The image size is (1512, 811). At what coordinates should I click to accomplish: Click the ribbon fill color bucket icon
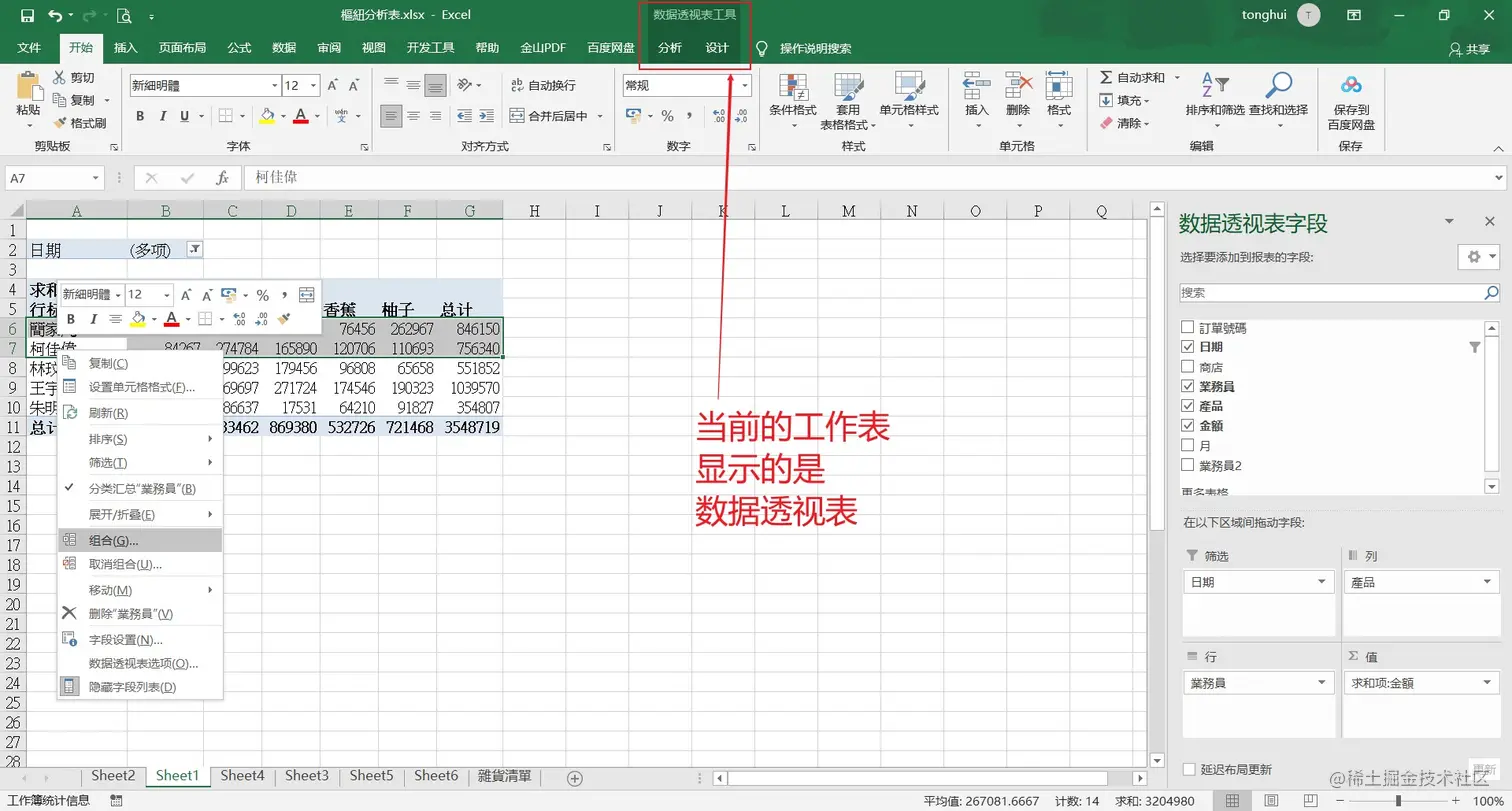pos(266,116)
